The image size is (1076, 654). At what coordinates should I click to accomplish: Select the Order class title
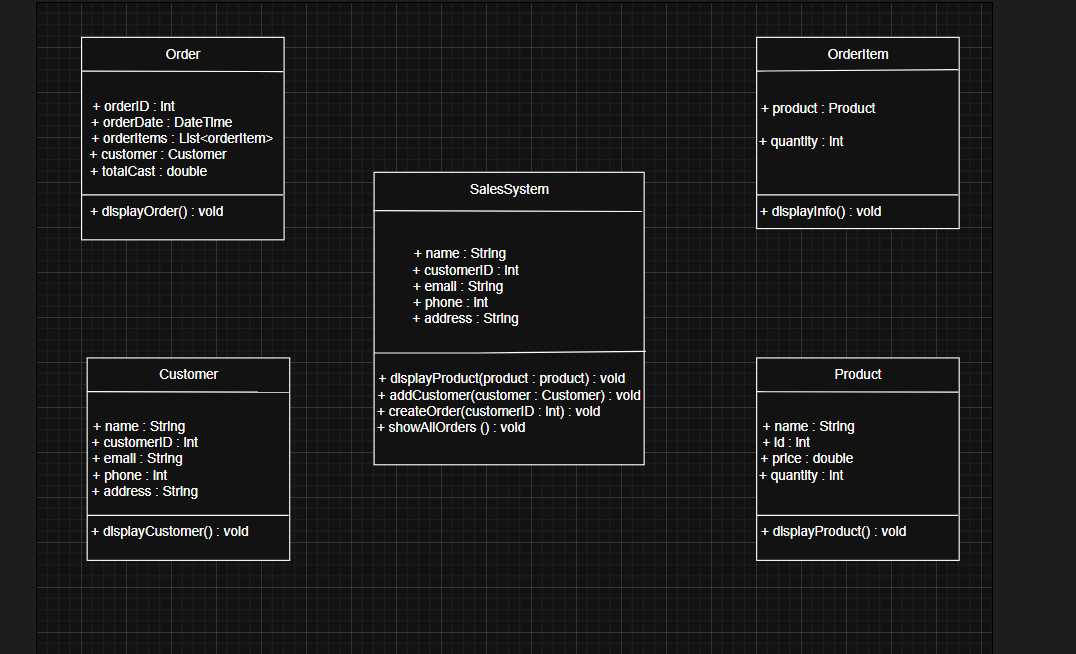pyautogui.click(x=183, y=55)
